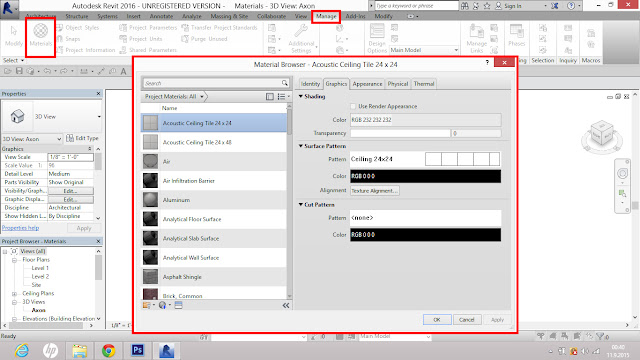Image resolution: width=640 pixels, height=360 pixels.
Task: Click the Material Browser help question mark
Action: click(487, 62)
